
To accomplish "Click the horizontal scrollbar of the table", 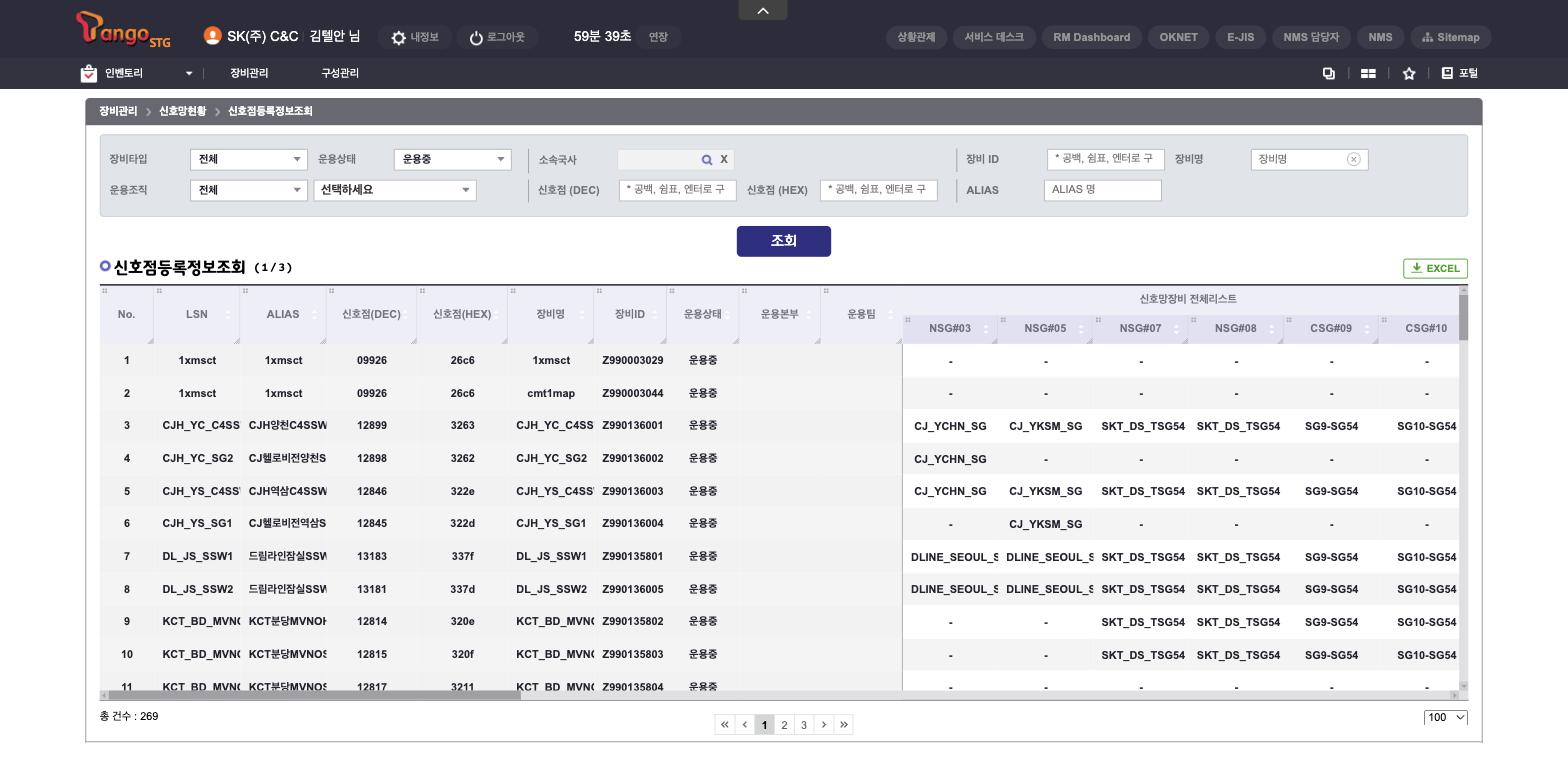I will pyautogui.click(x=315, y=695).
